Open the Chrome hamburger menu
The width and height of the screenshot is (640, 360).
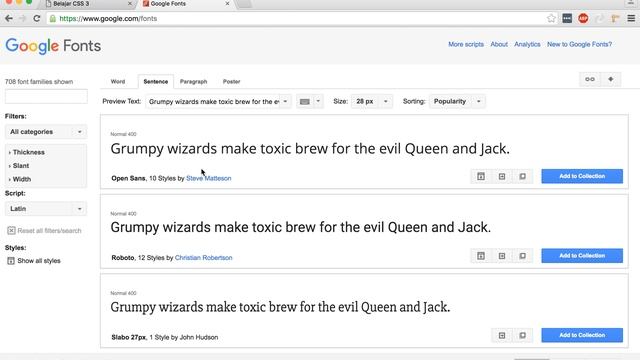pos(631,18)
